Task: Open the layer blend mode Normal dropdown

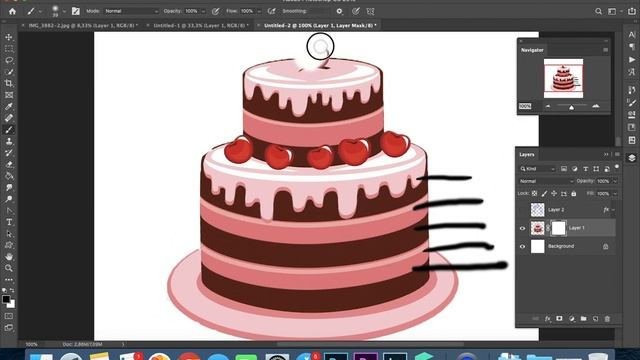Action: click(x=546, y=181)
